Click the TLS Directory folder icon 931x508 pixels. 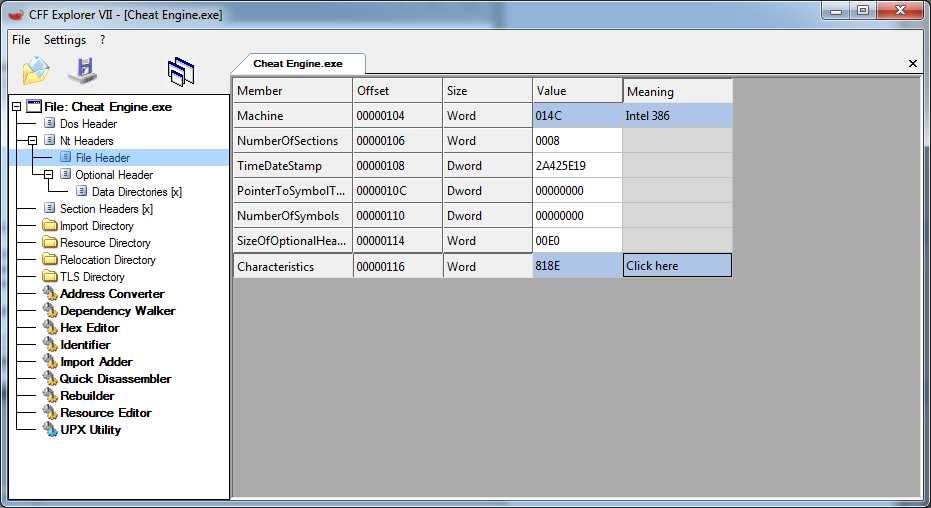tap(50, 277)
